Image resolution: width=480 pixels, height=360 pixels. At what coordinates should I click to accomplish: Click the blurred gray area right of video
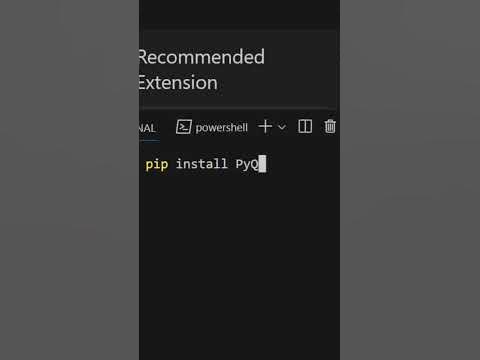click(410, 180)
